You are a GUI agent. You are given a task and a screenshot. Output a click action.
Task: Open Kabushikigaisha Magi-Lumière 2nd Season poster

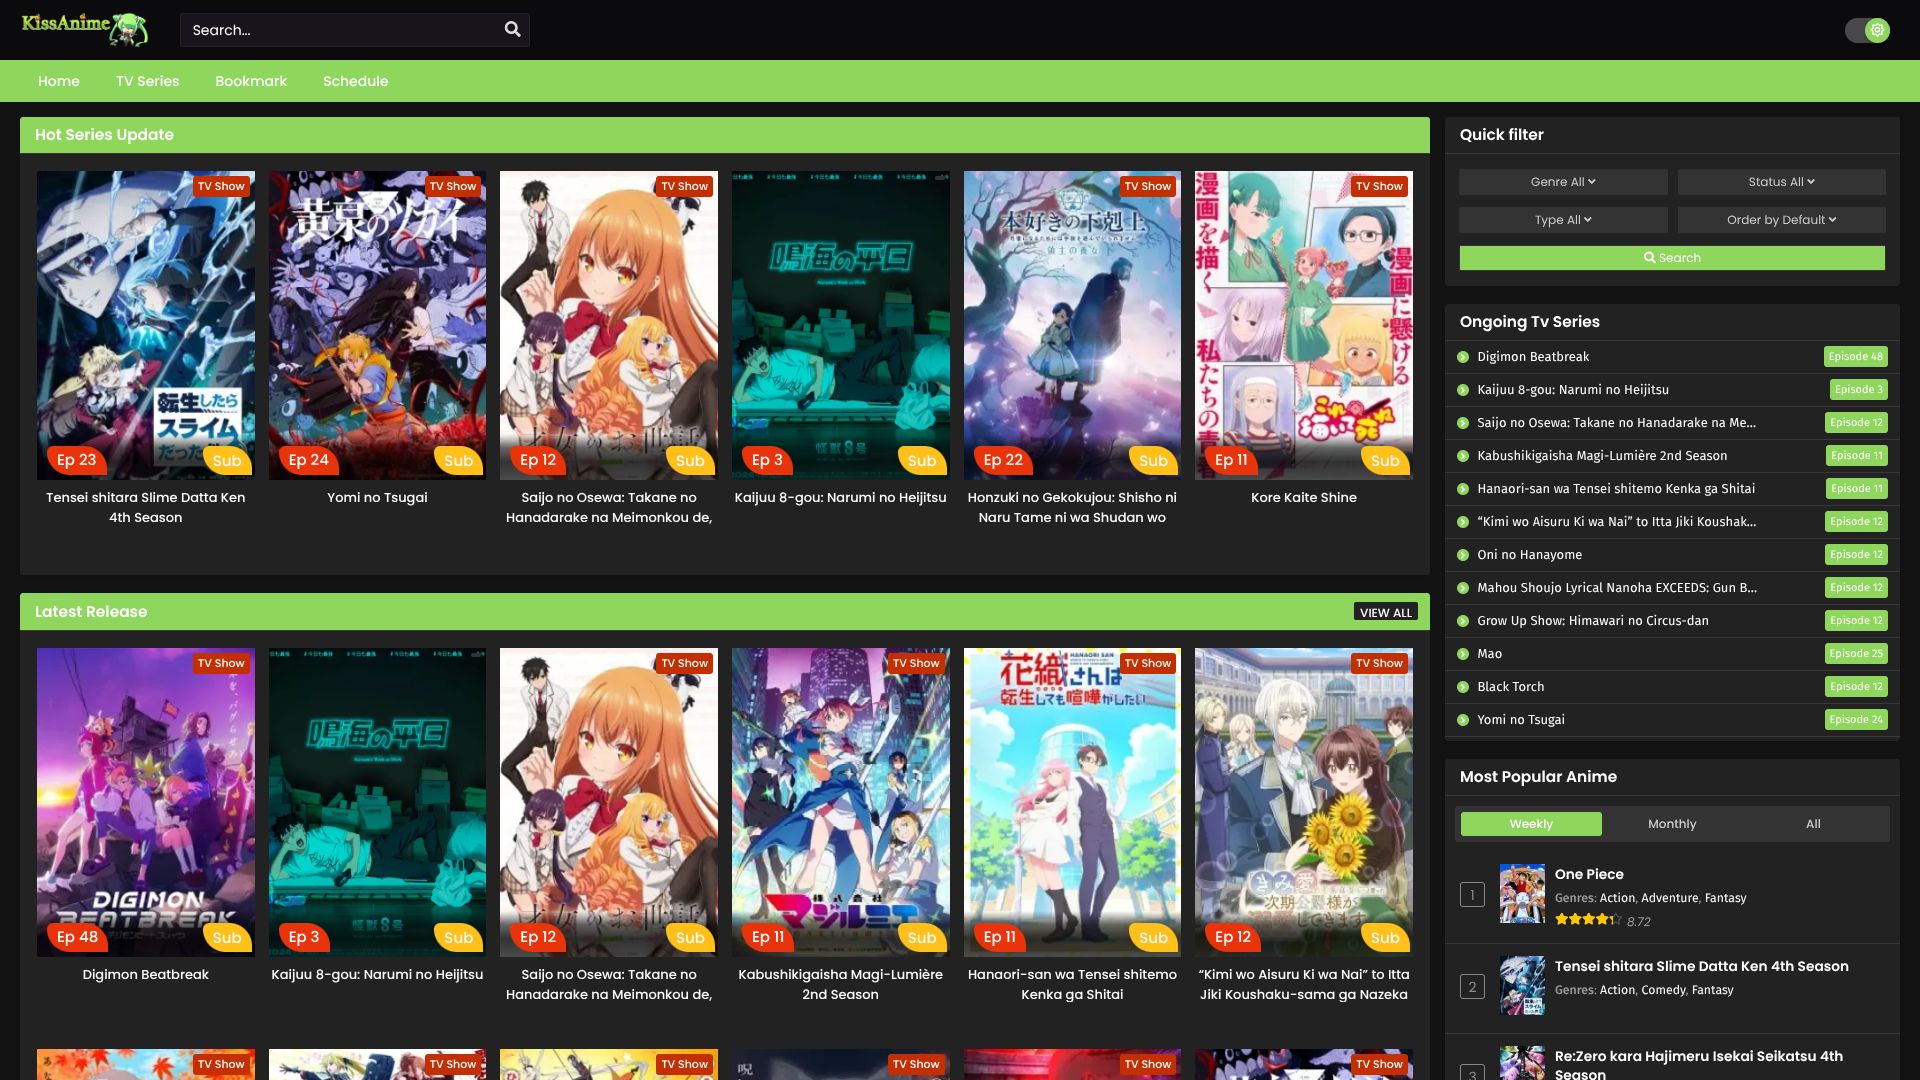(841, 802)
